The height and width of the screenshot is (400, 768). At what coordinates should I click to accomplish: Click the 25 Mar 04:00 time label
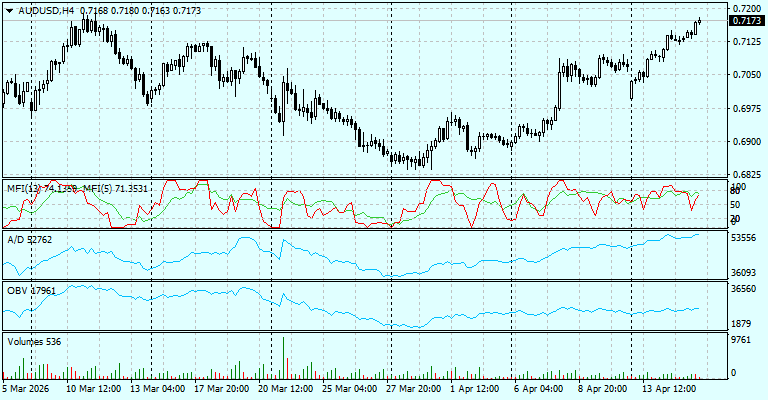(x=349, y=389)
